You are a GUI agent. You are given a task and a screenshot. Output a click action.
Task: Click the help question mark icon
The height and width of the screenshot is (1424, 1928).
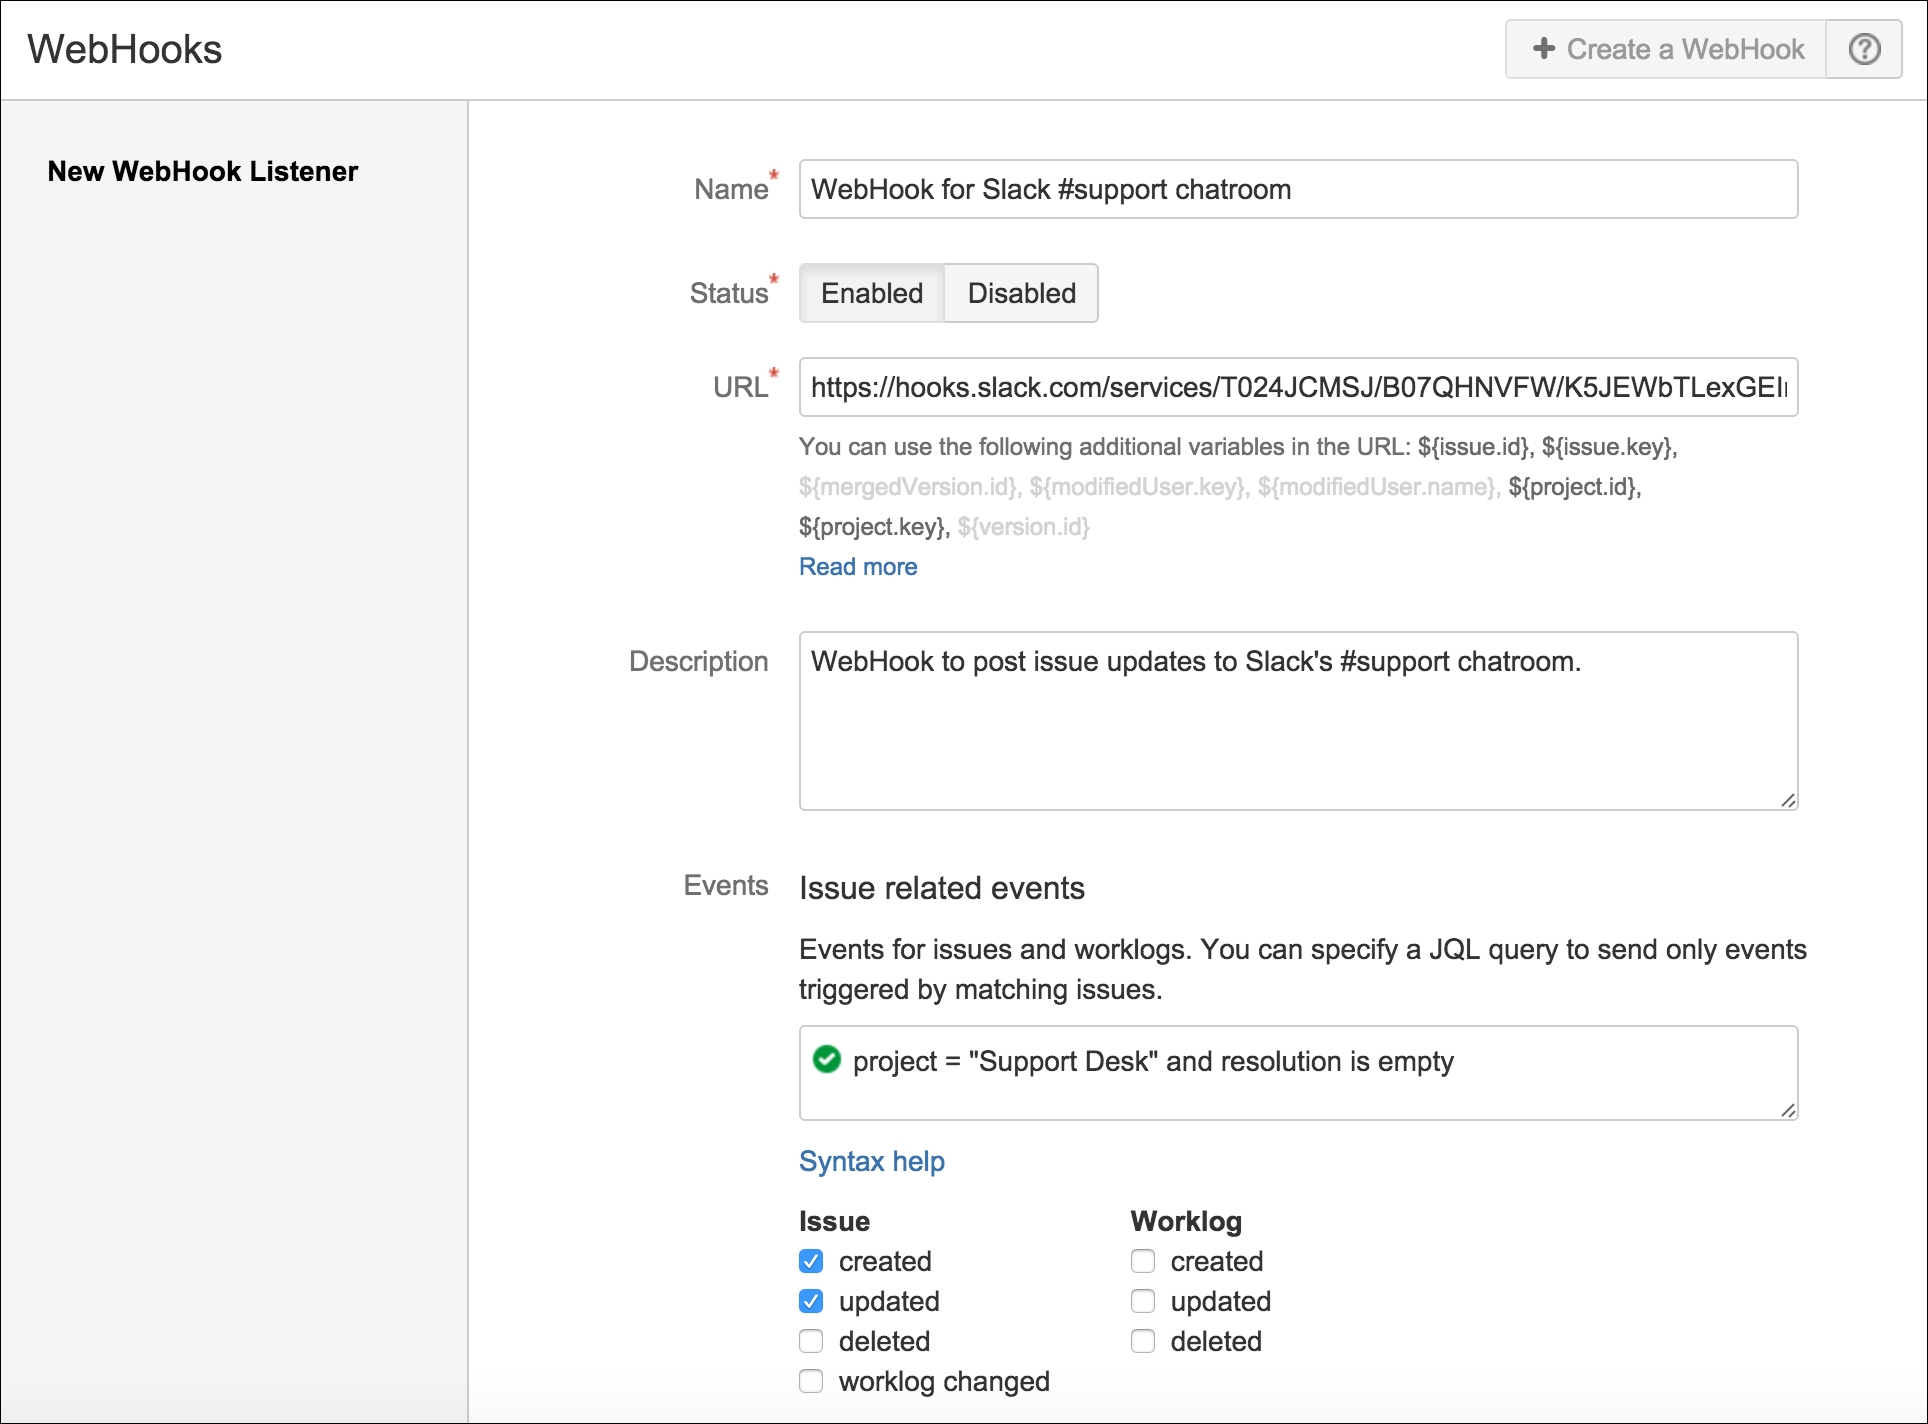pos(1864,49)
